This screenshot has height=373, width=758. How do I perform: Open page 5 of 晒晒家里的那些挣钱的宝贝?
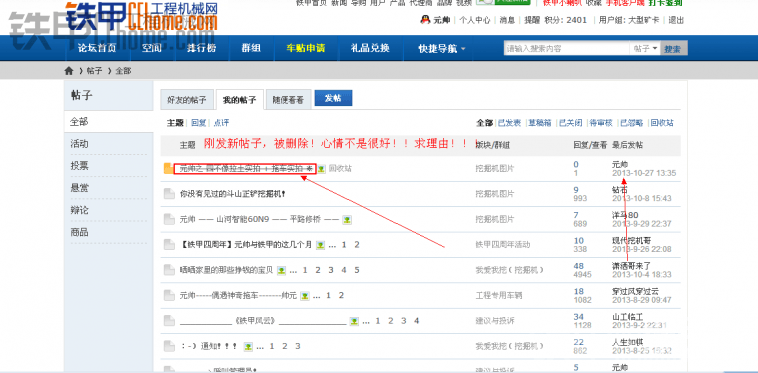pyautogui.click(x=357, y=270)
